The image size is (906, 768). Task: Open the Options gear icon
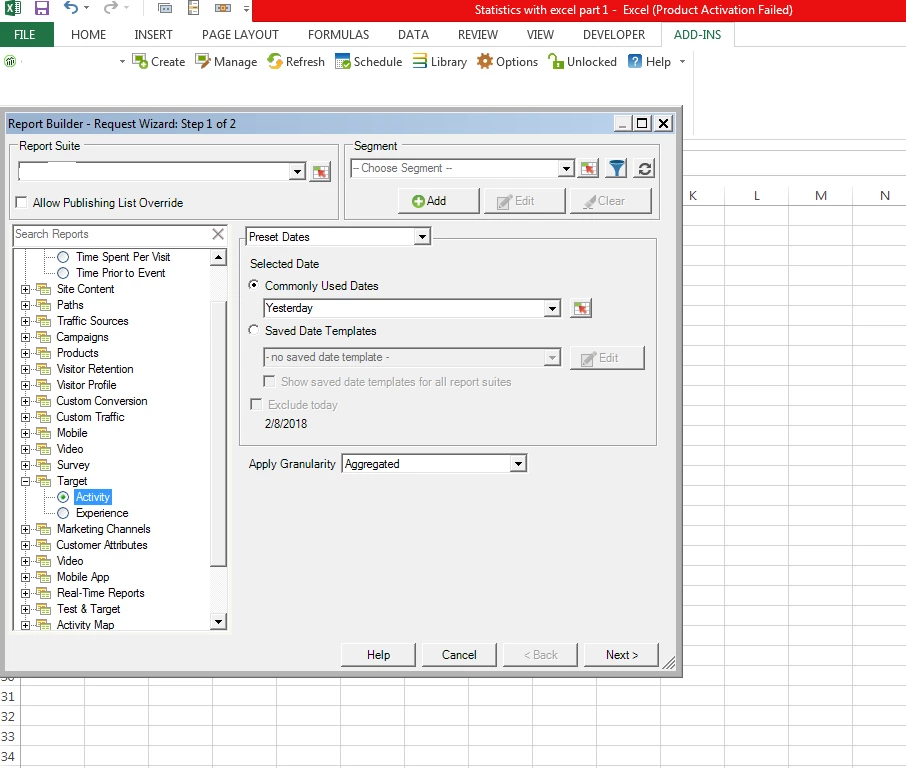click(x=485, y=61)
